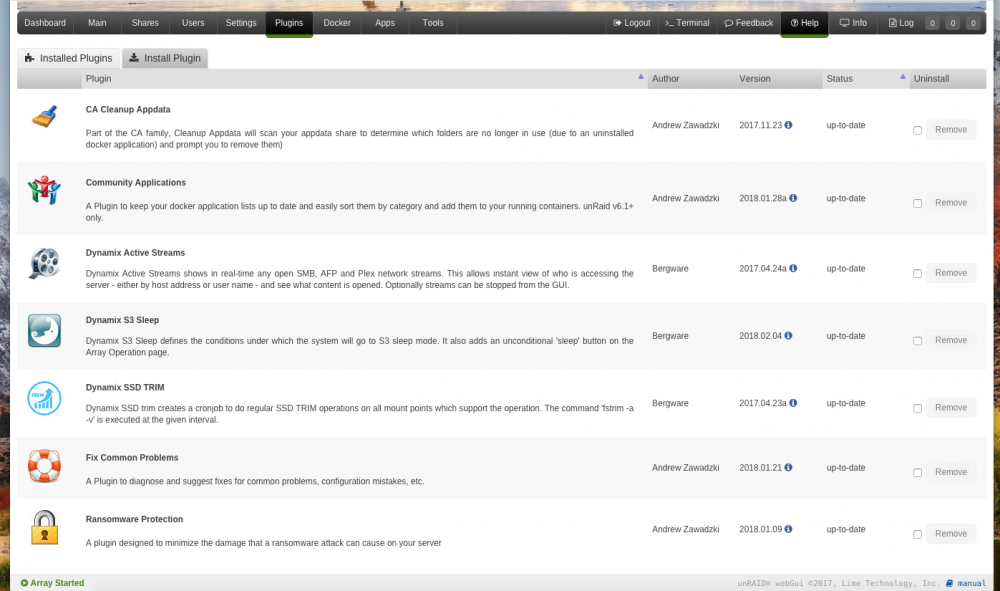This screenshot has width=1000, height=591.
Task: Open the Tools menu
Action: pos(432,23)
